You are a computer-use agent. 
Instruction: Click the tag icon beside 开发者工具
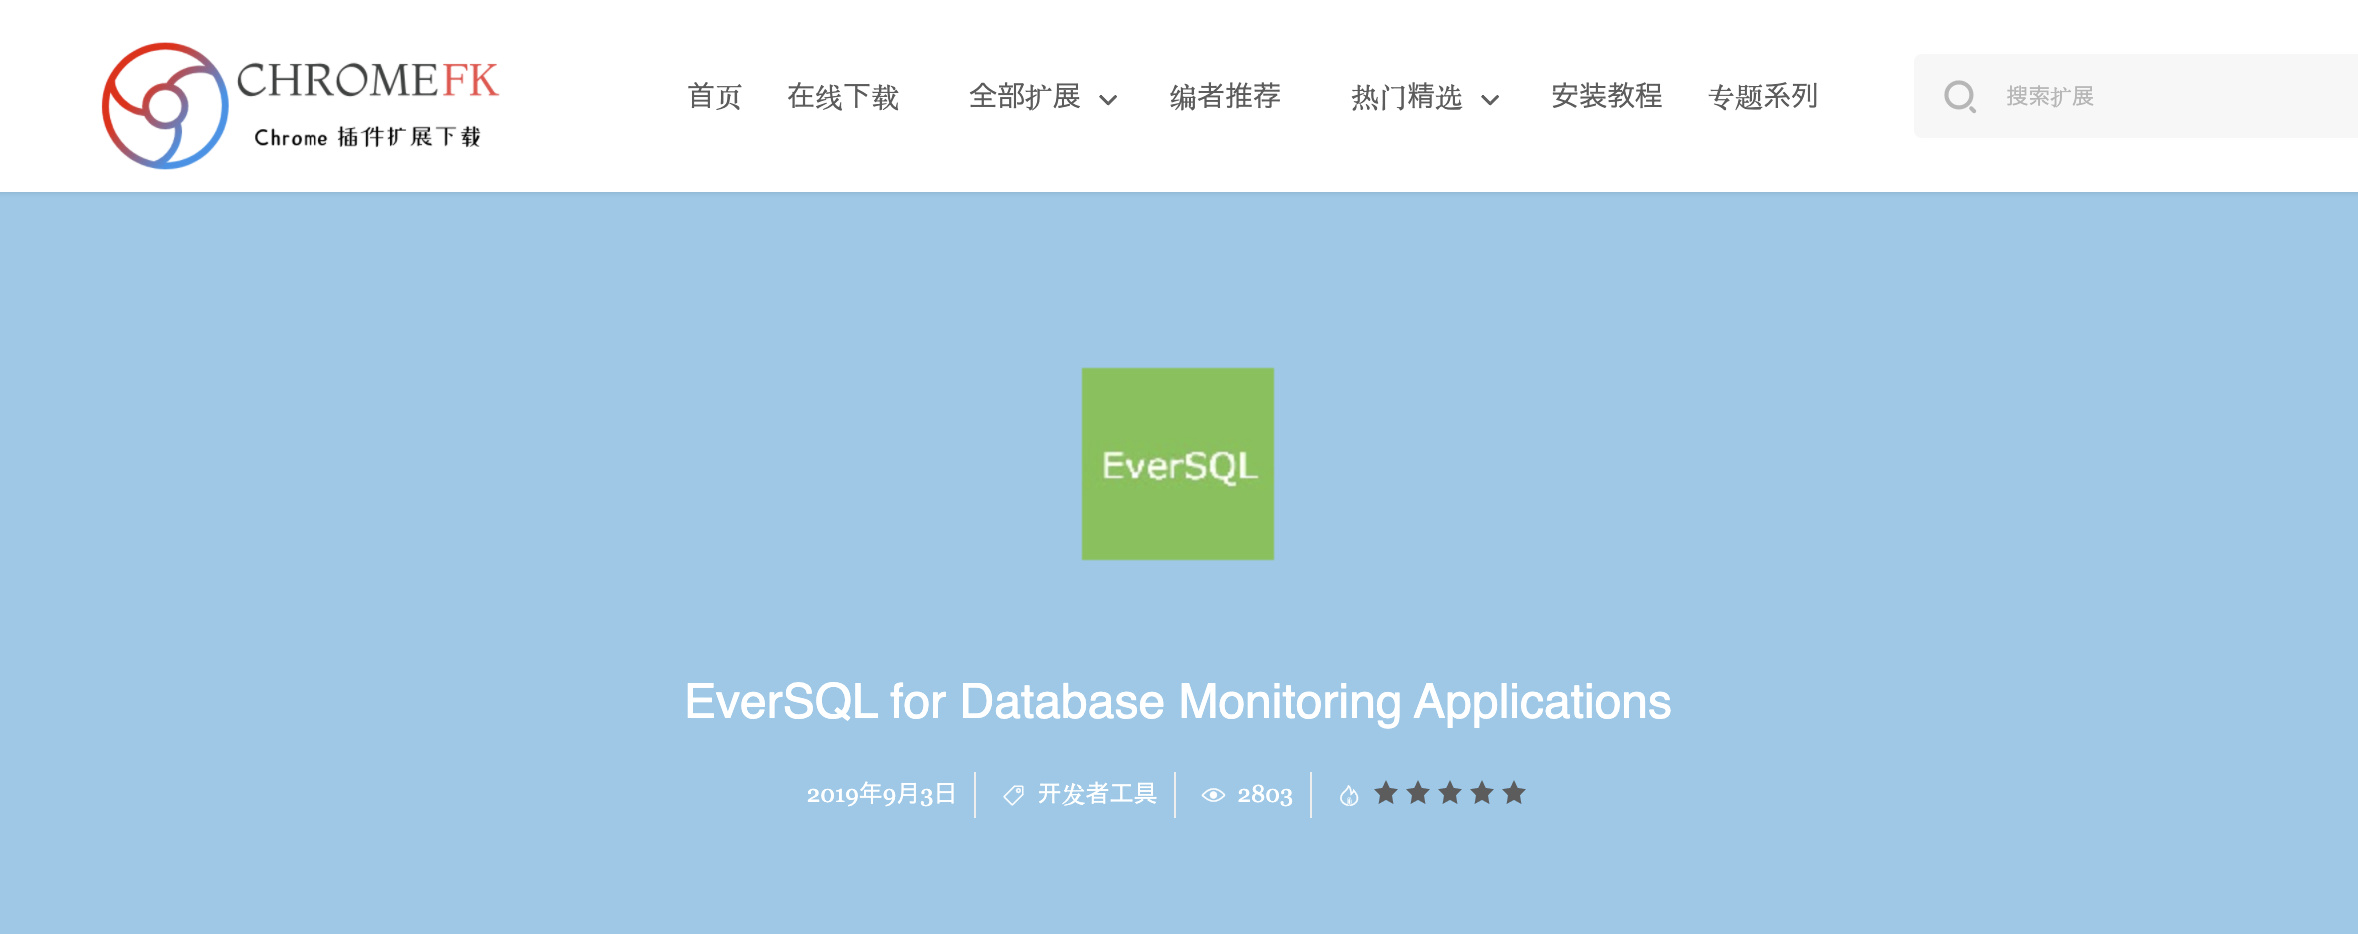(x=1014, y=795)
